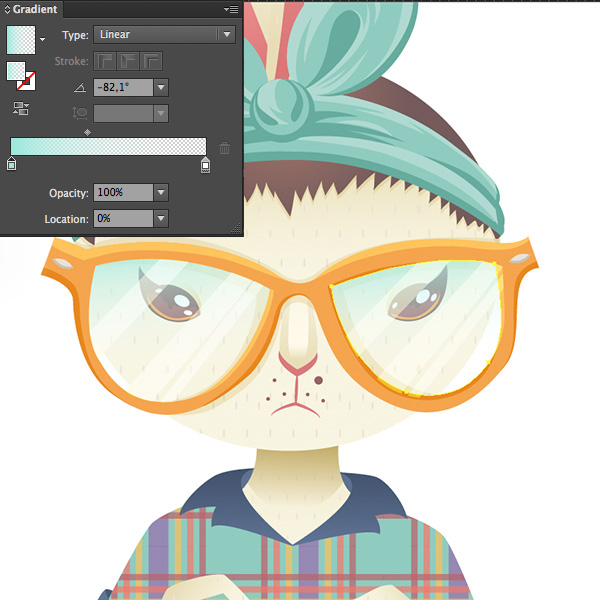This screenshot has height=600, width=600.
Task: Click the angle input field -82,1°
Action: (123, 88)
